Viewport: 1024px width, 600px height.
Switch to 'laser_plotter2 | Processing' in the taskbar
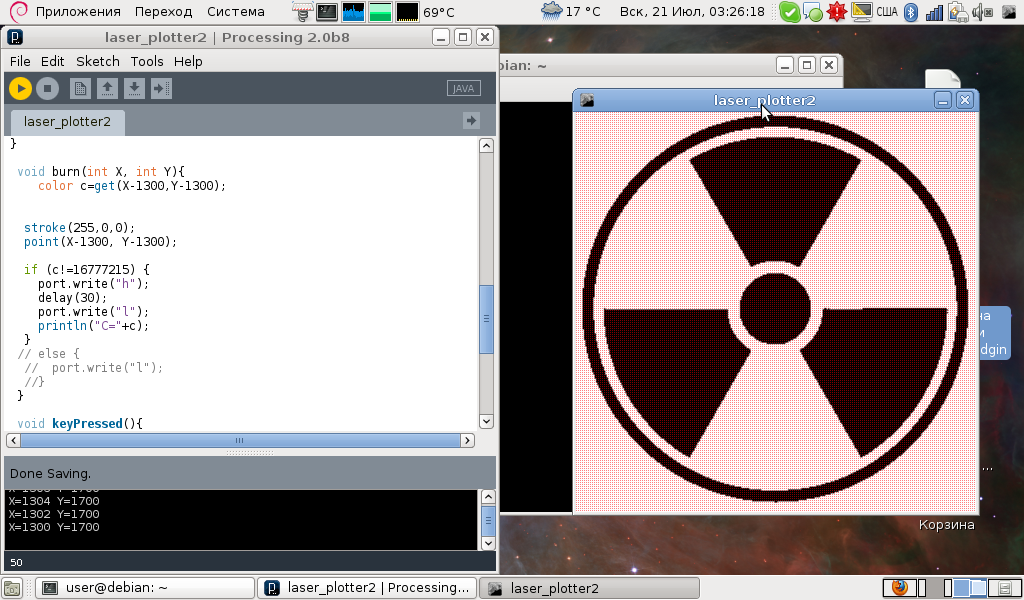(x=366, y=588)
